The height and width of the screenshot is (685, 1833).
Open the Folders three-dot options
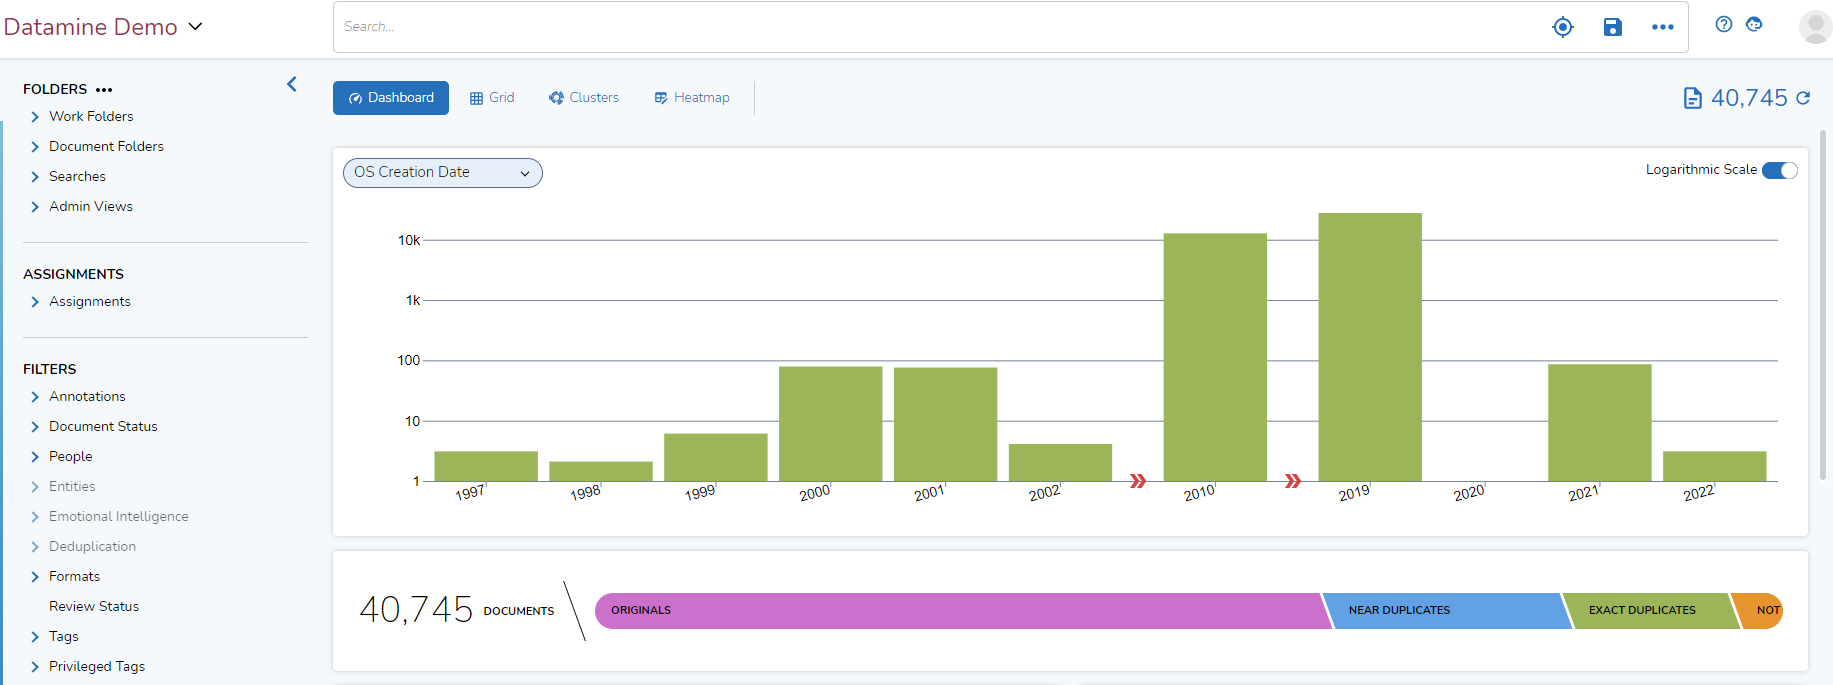click(x=104, y=90)
